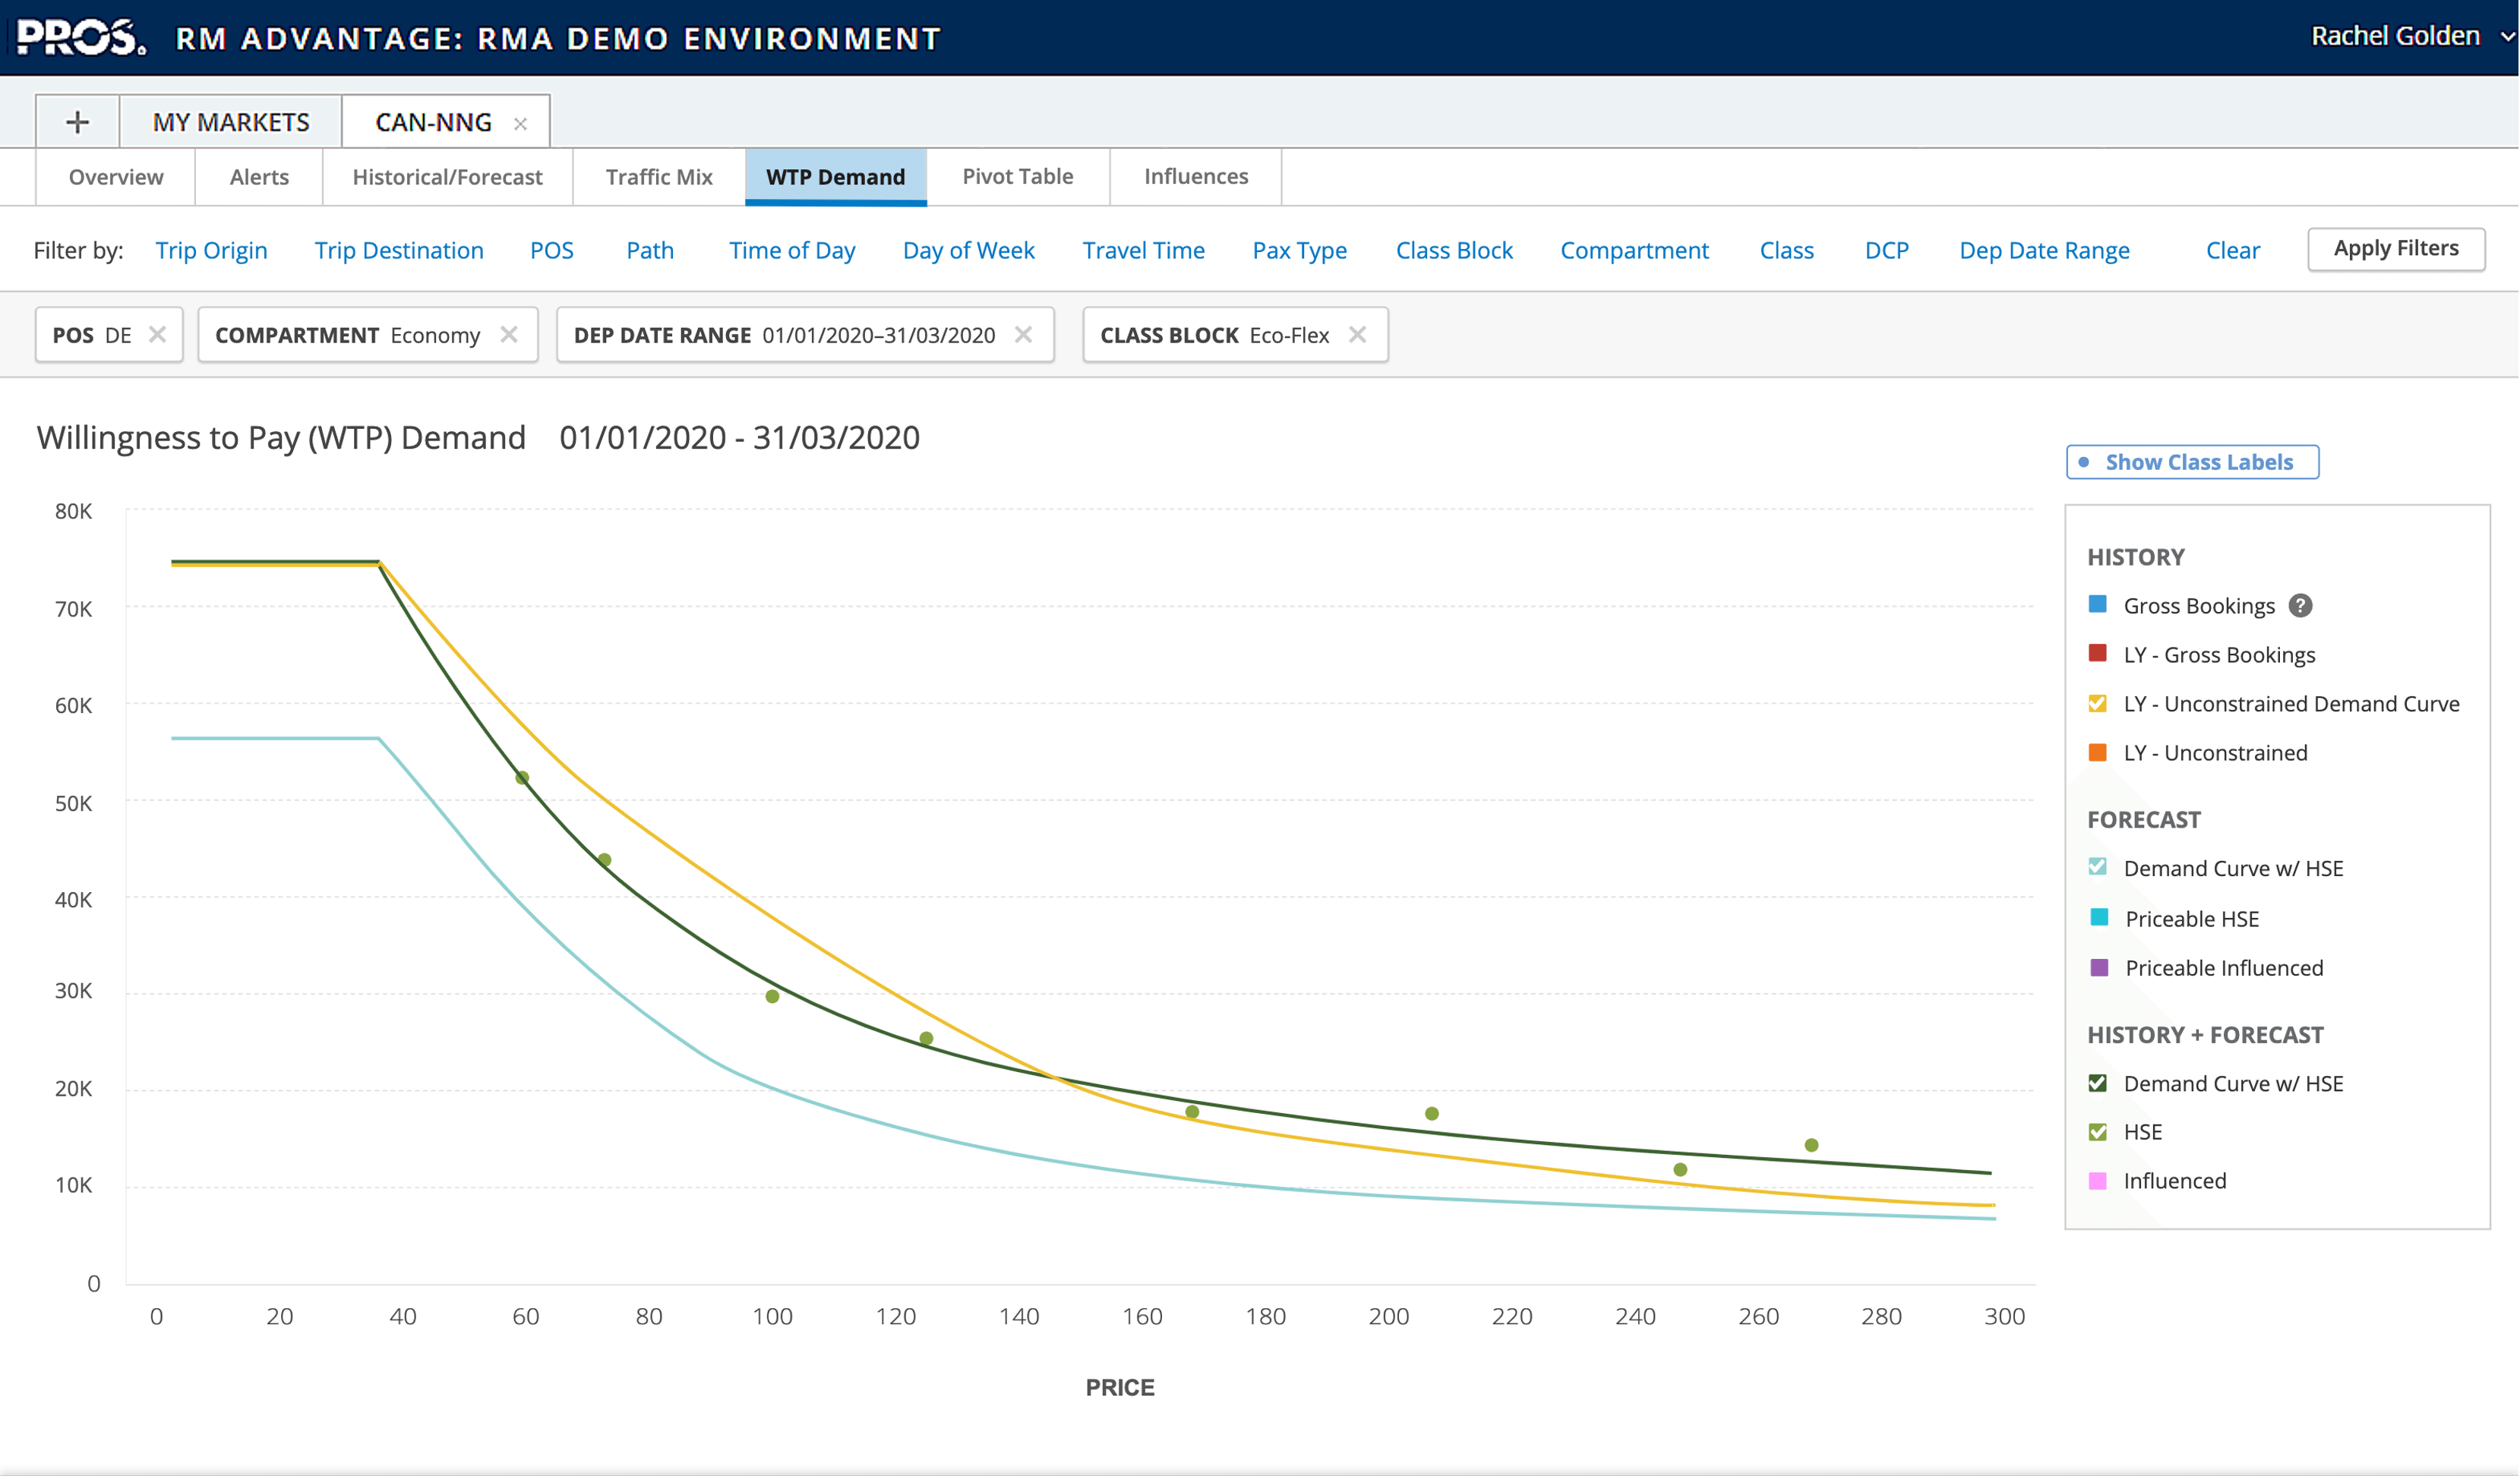Image resolution: width=2520 pixels, height=1476 pixels.
Task: Remove the POS DE filter chip
Action: (x=158, y=334)
